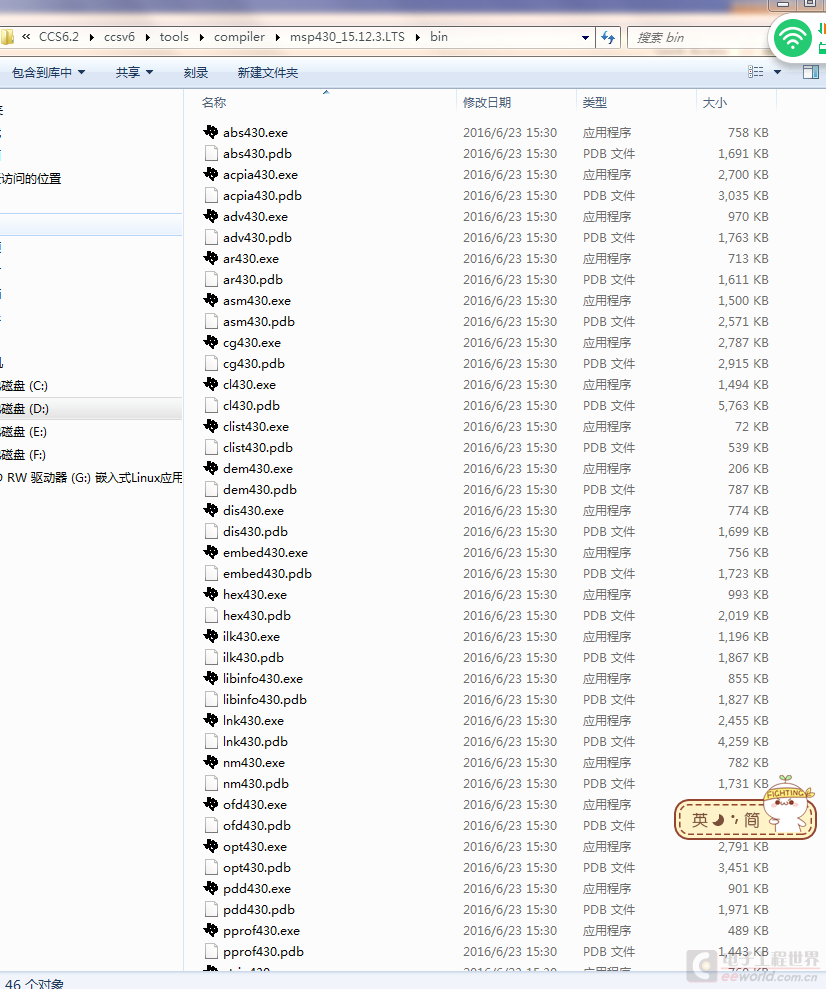Select the dem430.exe file icon

pos(211,468)
